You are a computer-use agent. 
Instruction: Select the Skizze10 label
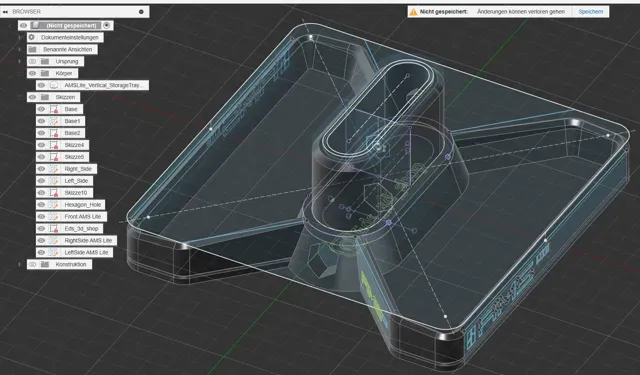76,193
